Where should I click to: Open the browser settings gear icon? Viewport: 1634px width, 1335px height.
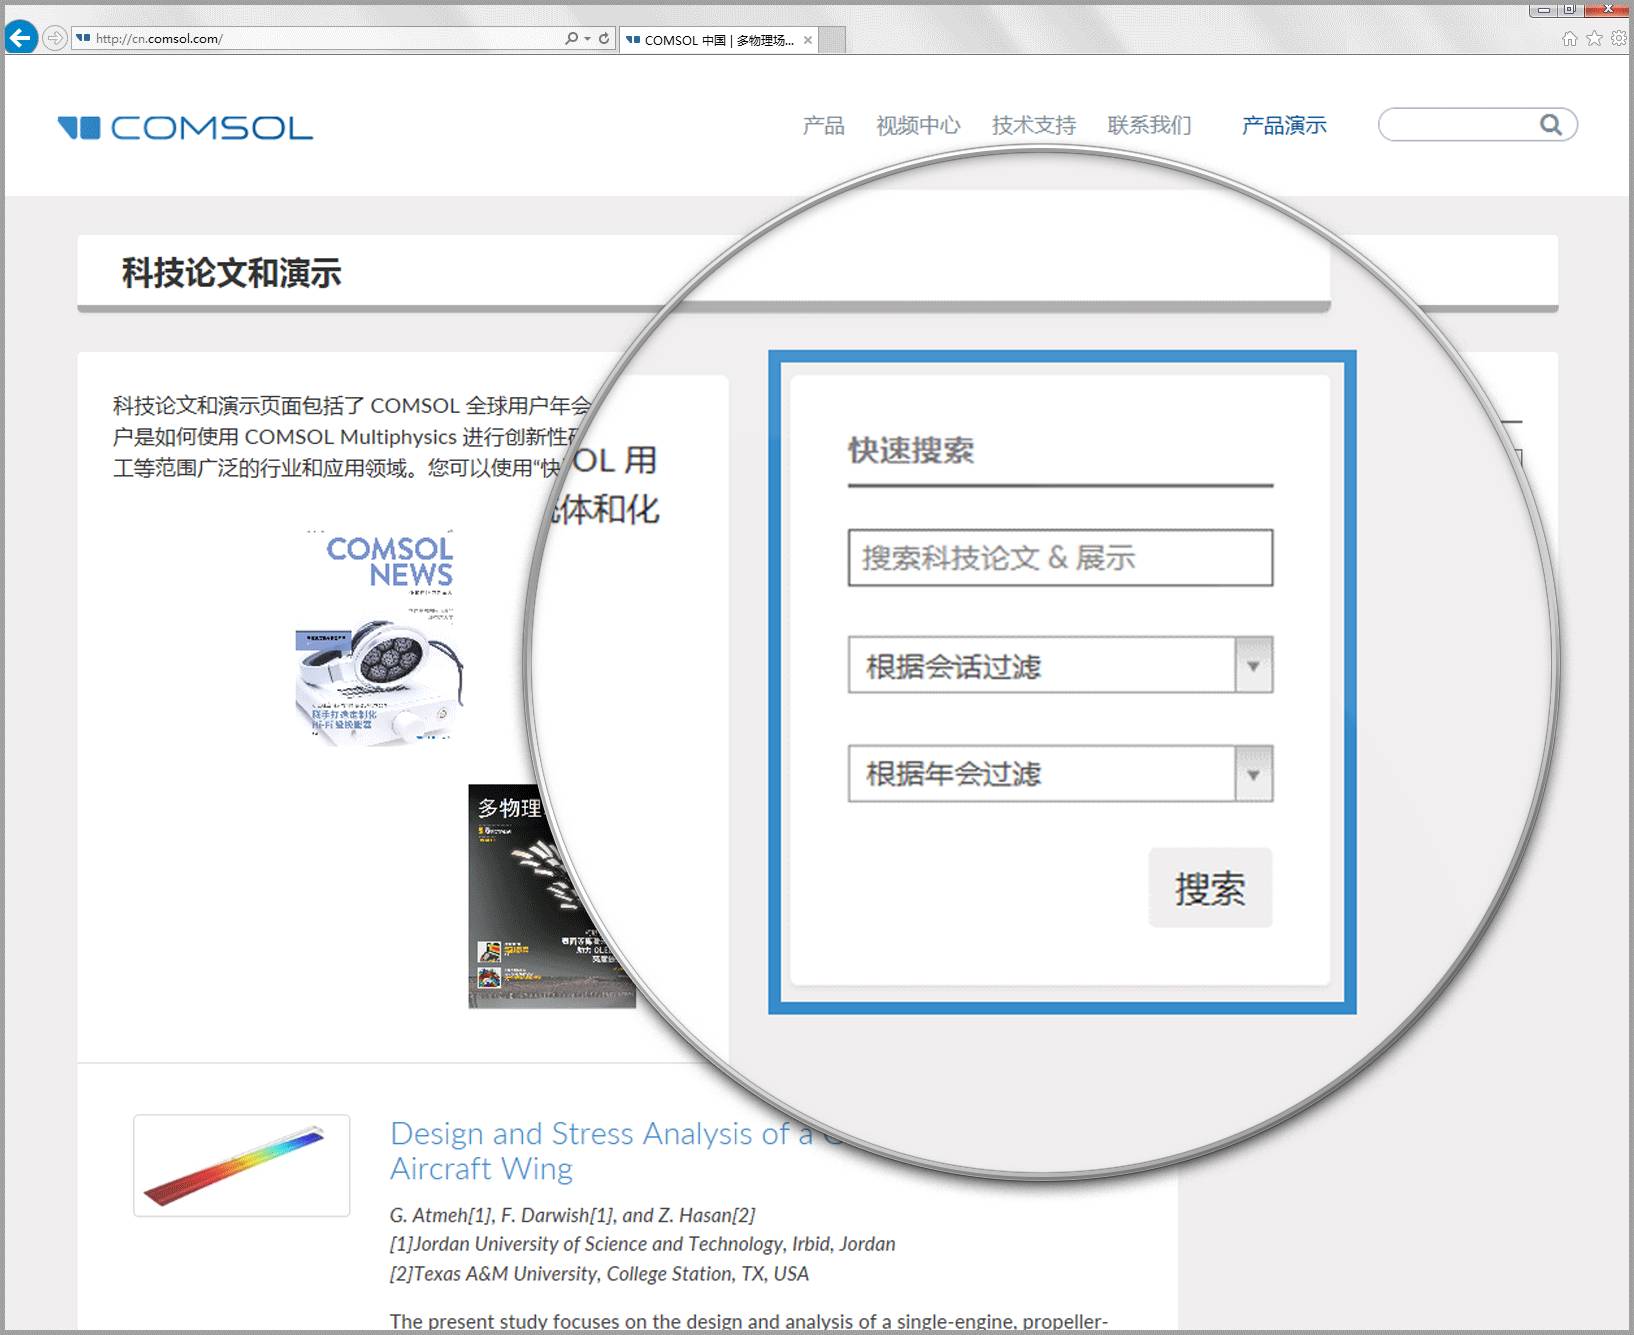(x=1618, y=38)
